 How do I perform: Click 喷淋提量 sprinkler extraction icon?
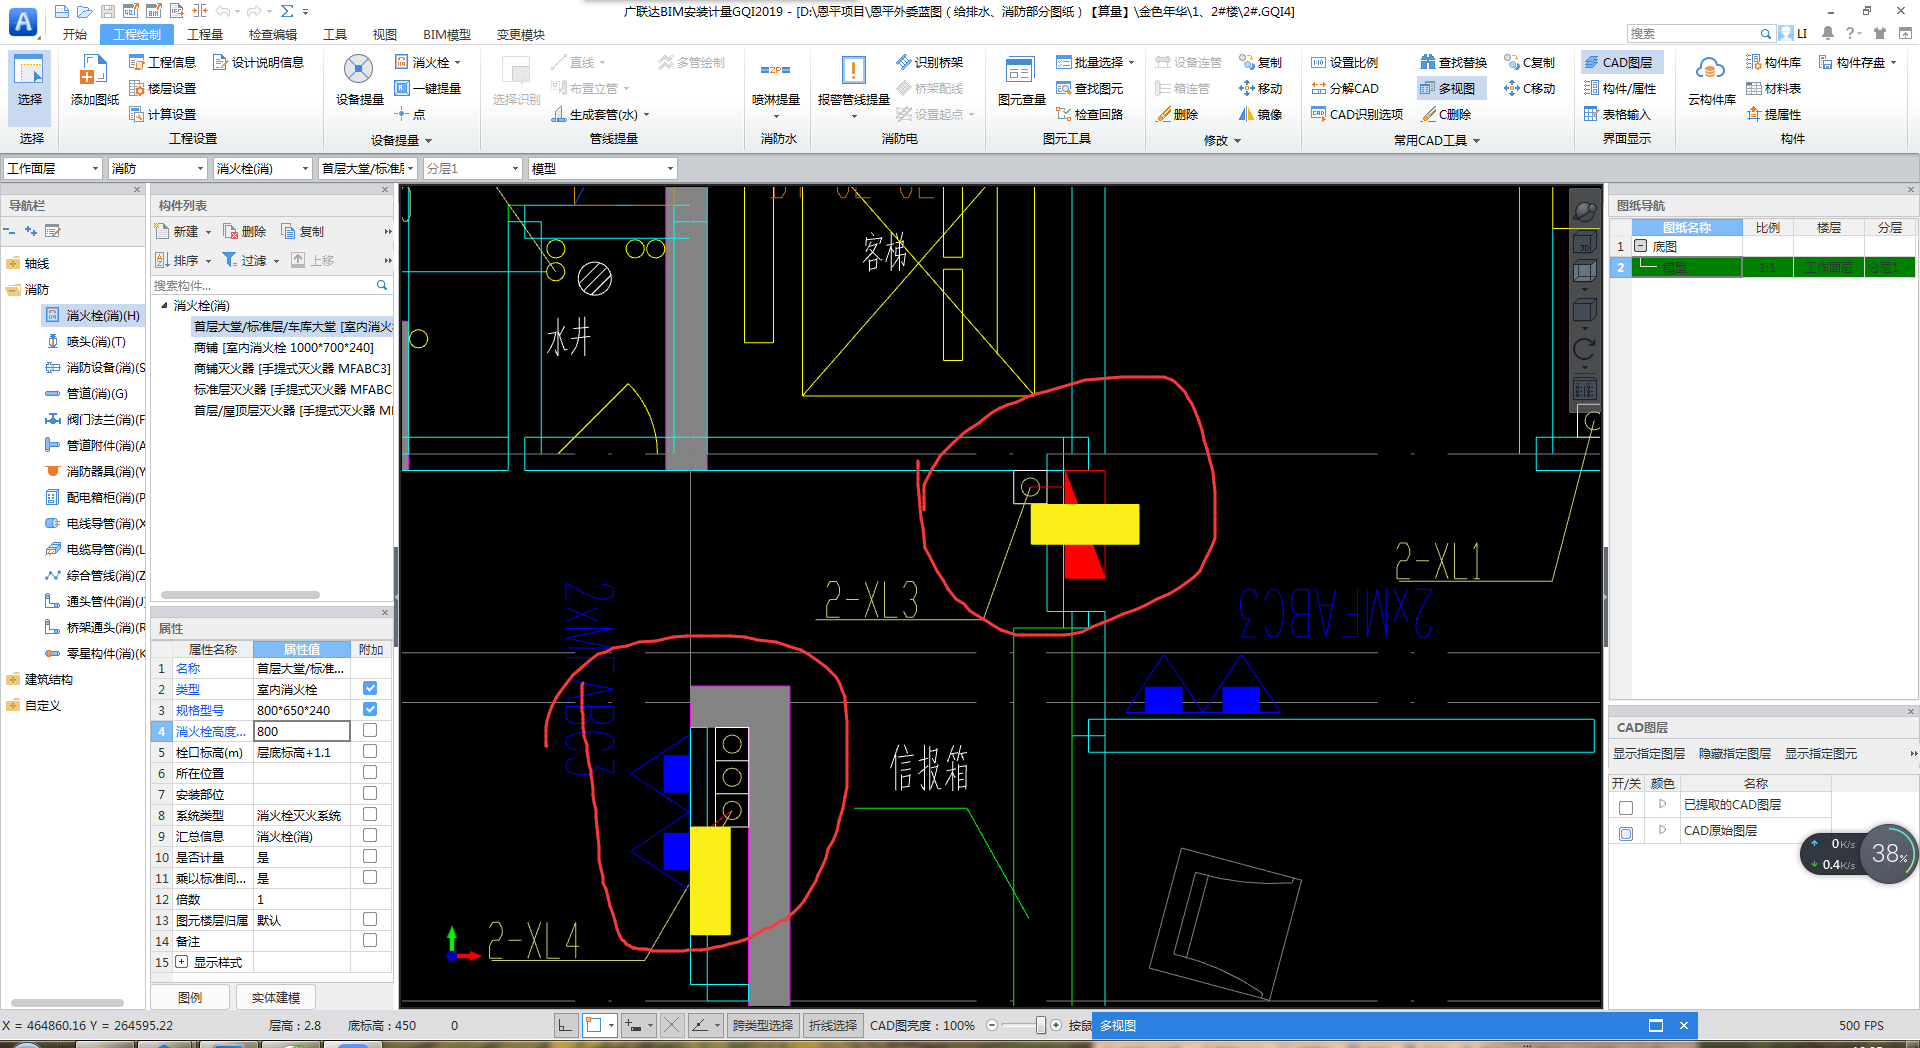(775, 81)
